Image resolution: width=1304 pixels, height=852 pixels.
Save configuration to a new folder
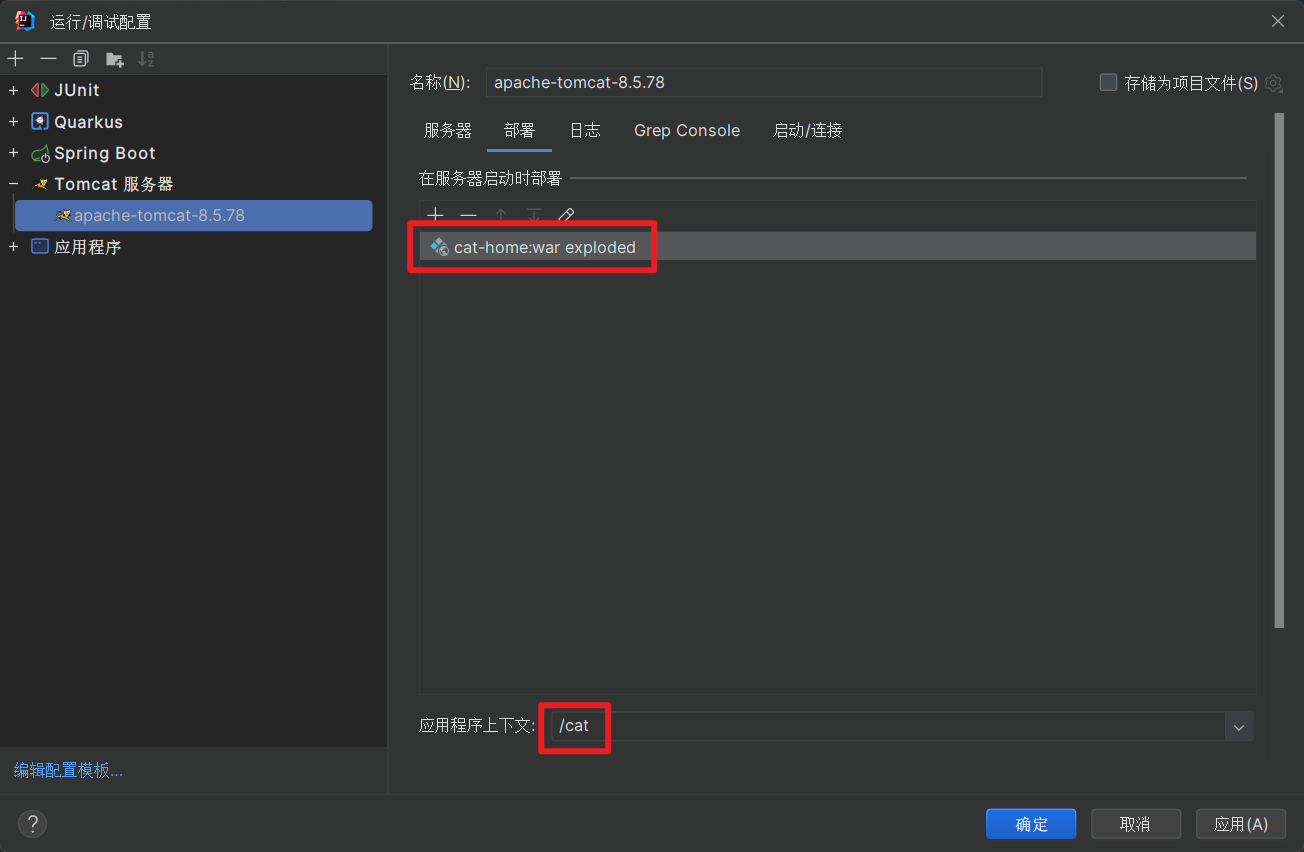114,59
